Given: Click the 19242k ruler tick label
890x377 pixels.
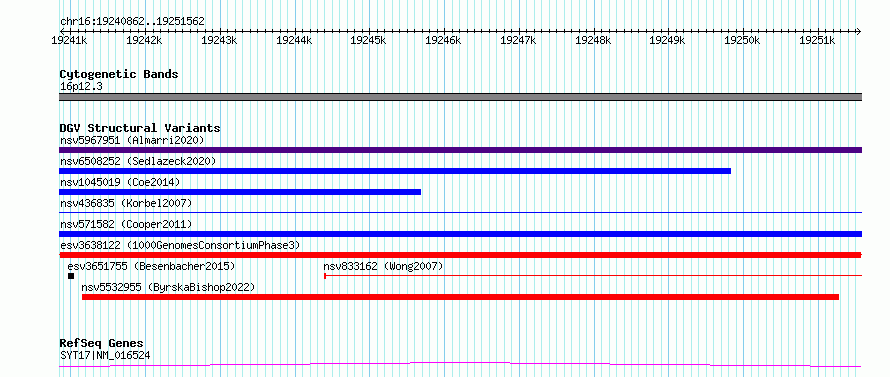Looking at the screenshot, I should click(144, 40).
